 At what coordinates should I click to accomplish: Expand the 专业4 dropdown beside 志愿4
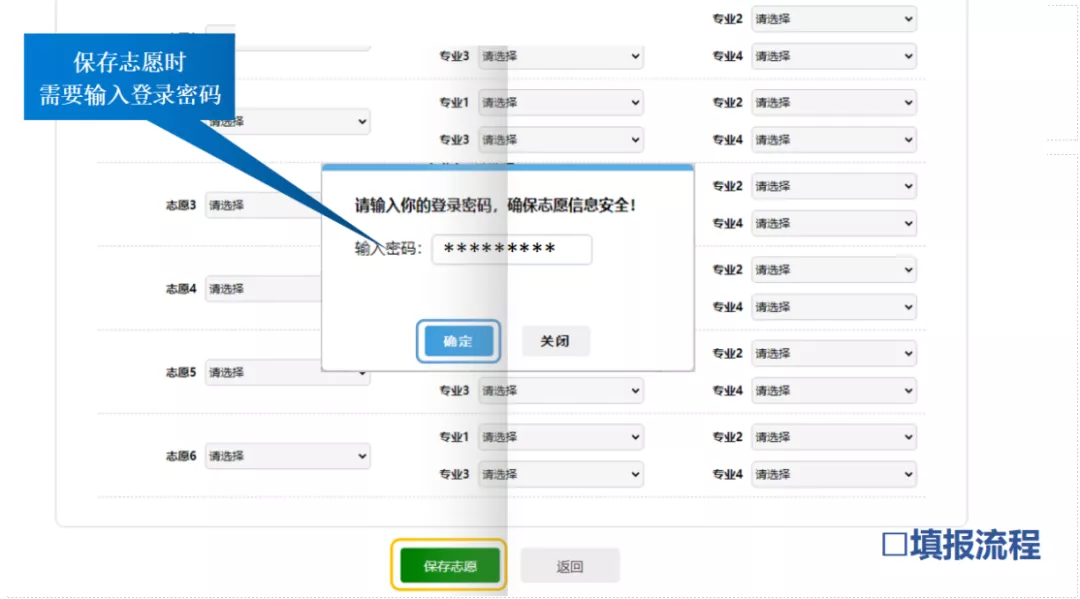point(834,307)
